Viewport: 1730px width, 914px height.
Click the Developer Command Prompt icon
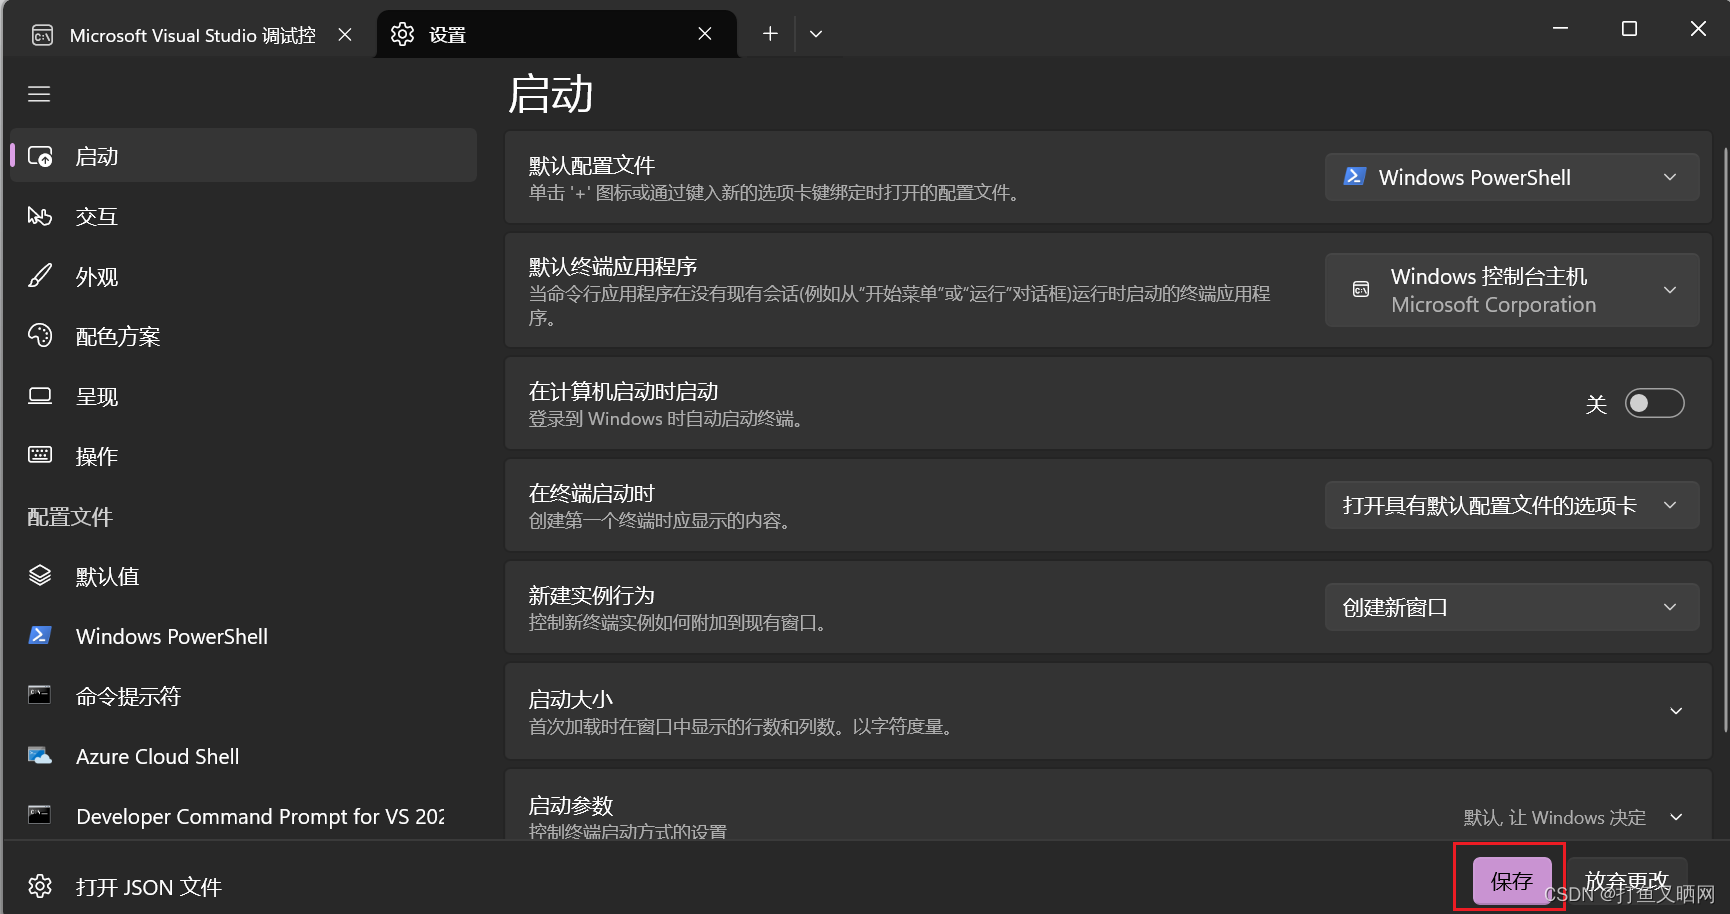click(40, 815)
